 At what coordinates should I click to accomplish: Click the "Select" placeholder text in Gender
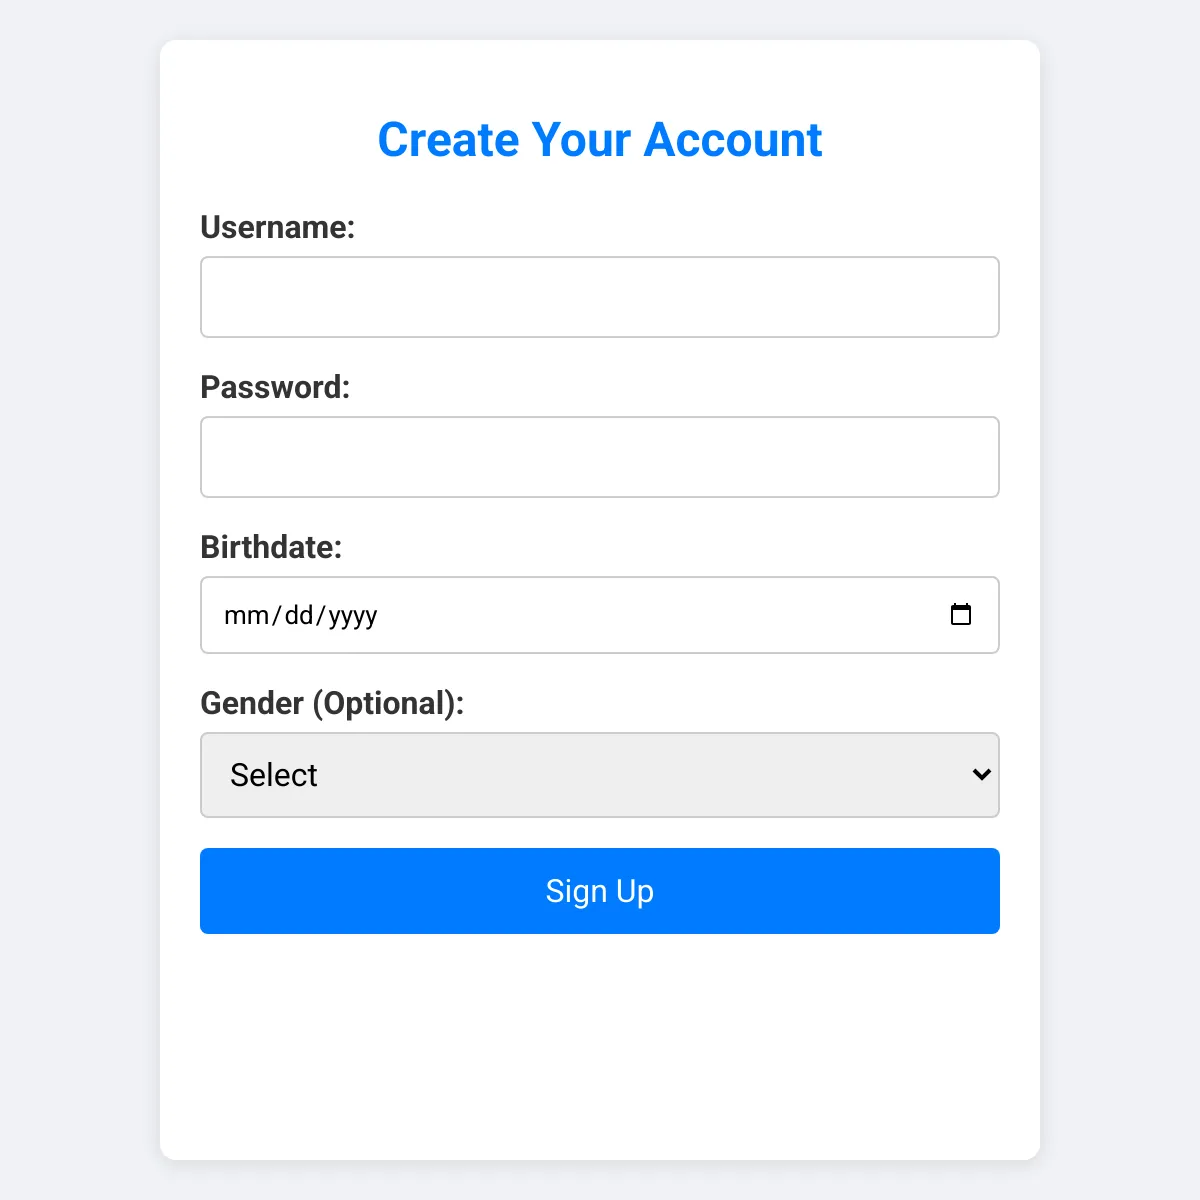tap(273, 775)
